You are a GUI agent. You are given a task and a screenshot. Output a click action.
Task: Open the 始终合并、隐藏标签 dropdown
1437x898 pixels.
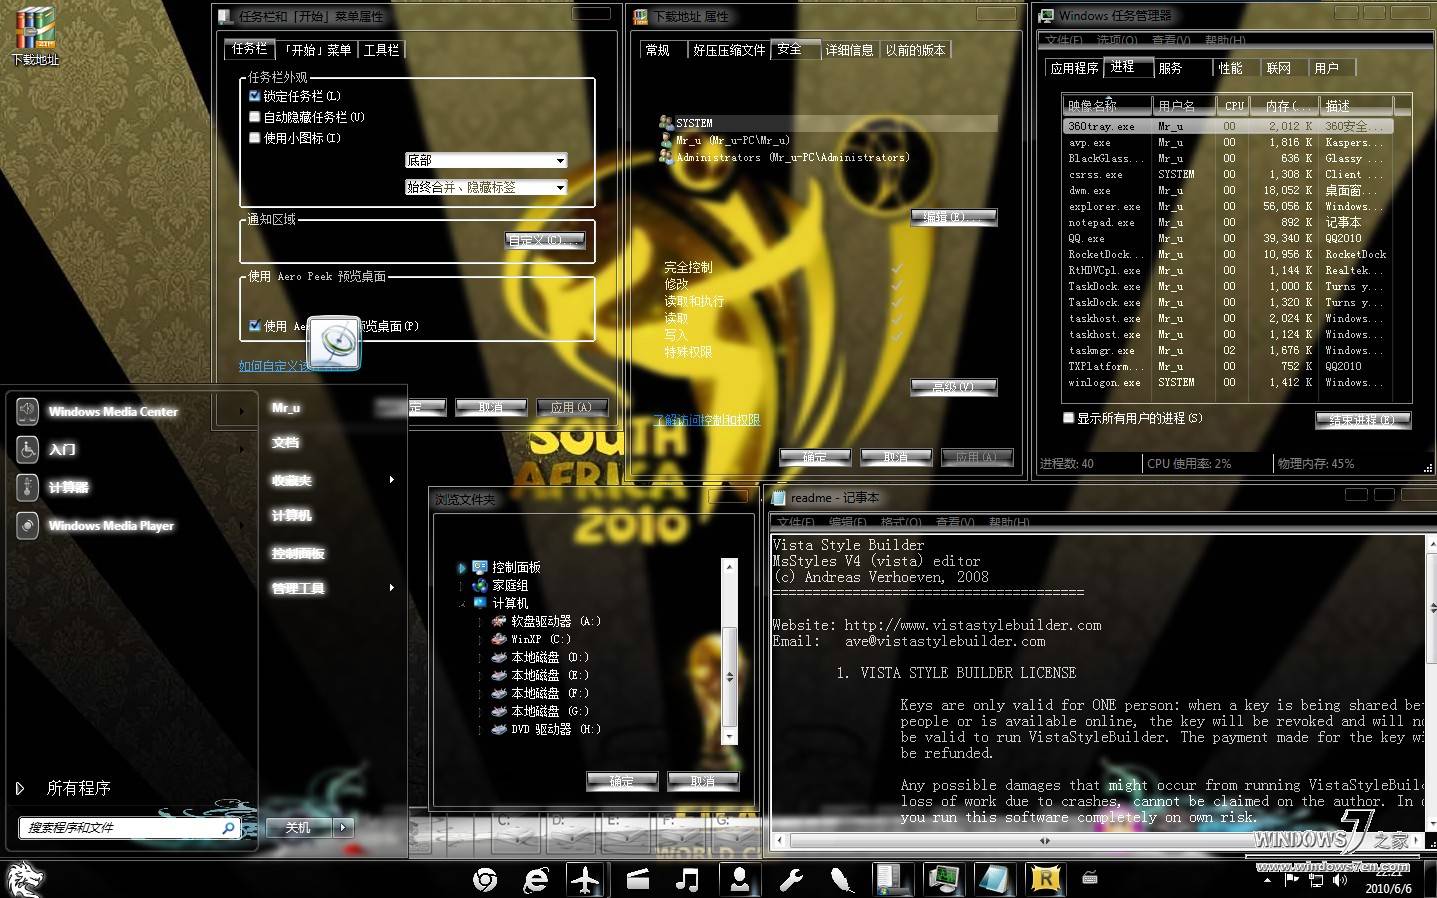(486, 187)
